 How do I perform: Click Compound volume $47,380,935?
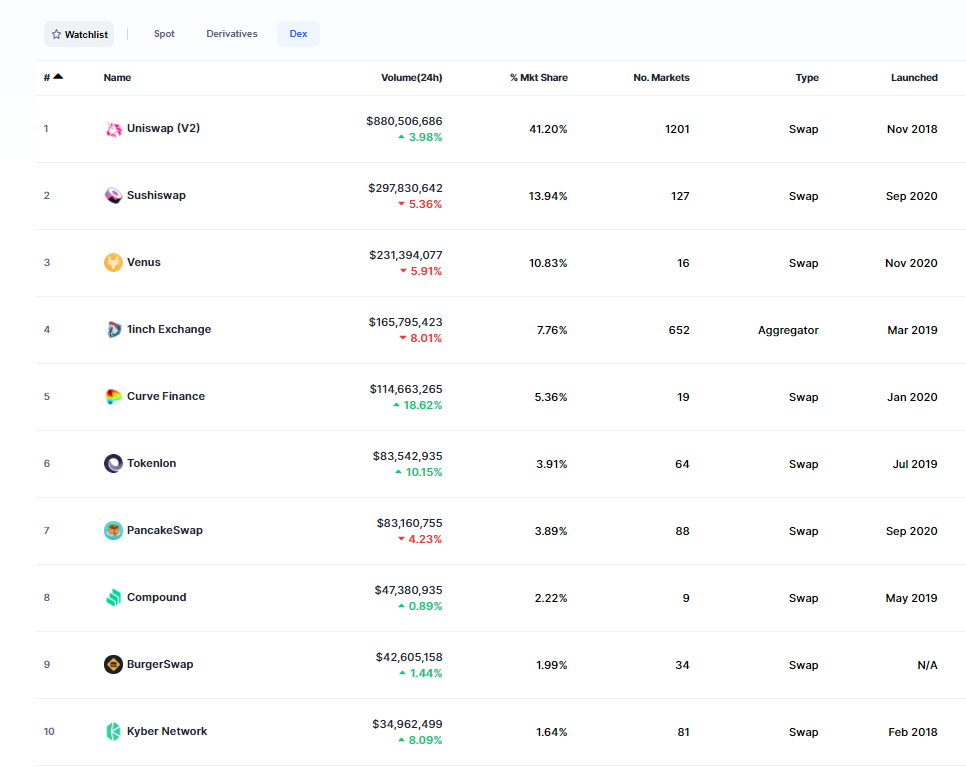(x=408, y=590)
